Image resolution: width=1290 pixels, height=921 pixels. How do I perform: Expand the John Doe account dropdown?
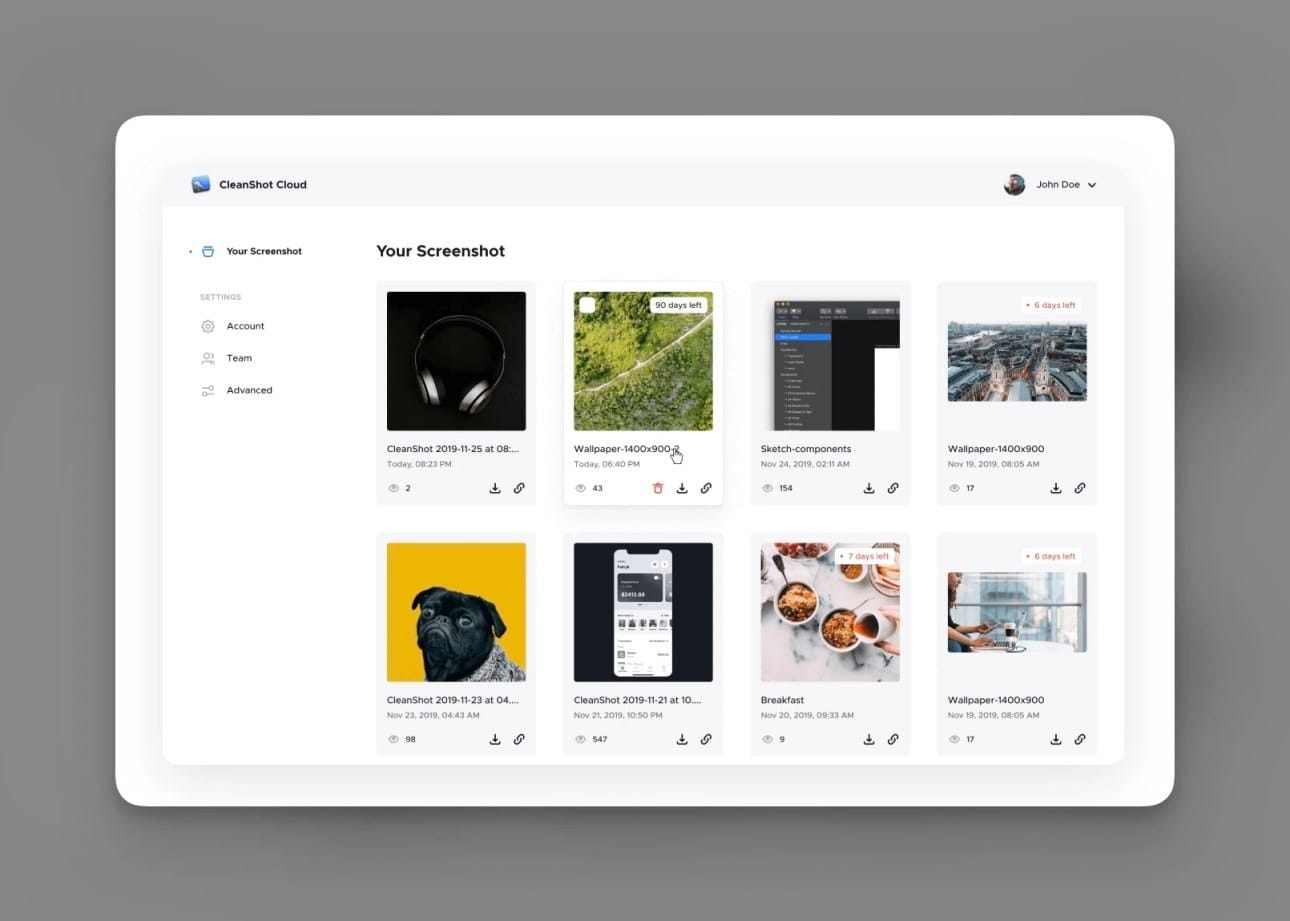1092,185
